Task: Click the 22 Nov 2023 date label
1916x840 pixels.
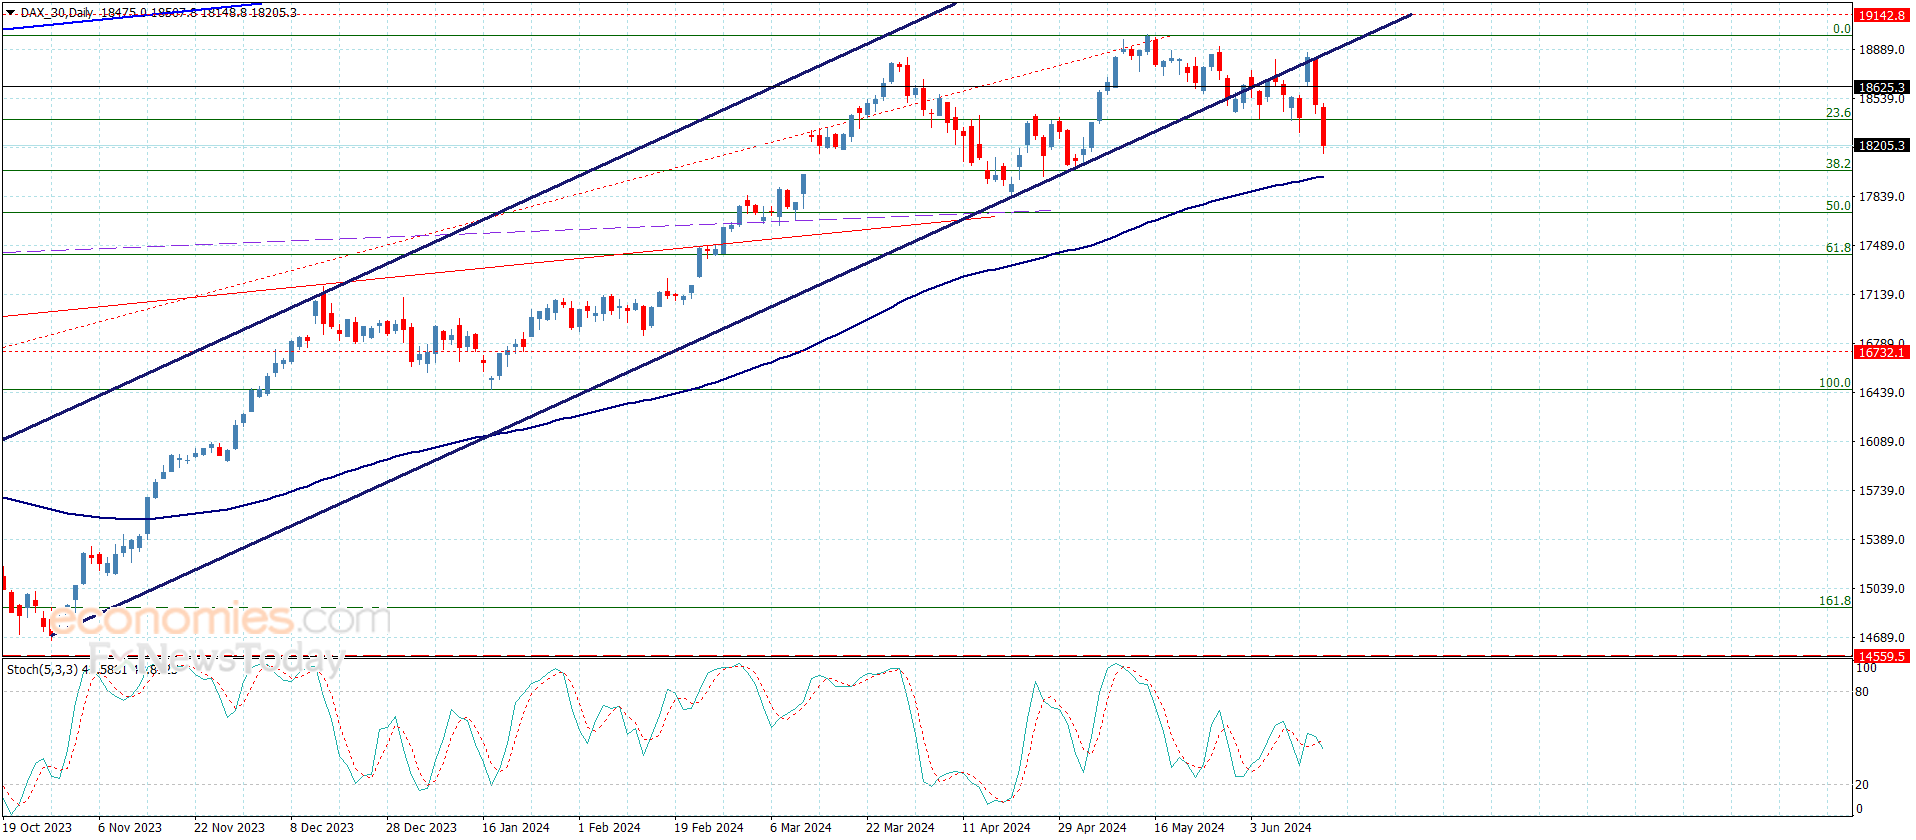Action: point(229,827)
